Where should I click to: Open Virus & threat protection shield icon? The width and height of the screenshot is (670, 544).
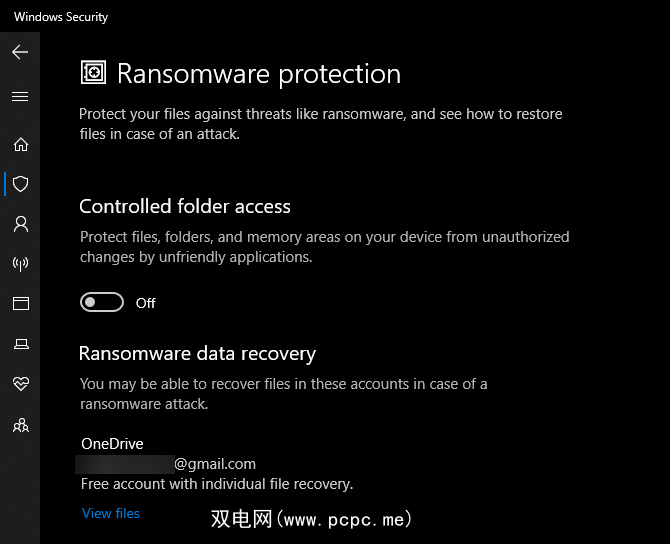pyautogui.click(x=20, y=184)
